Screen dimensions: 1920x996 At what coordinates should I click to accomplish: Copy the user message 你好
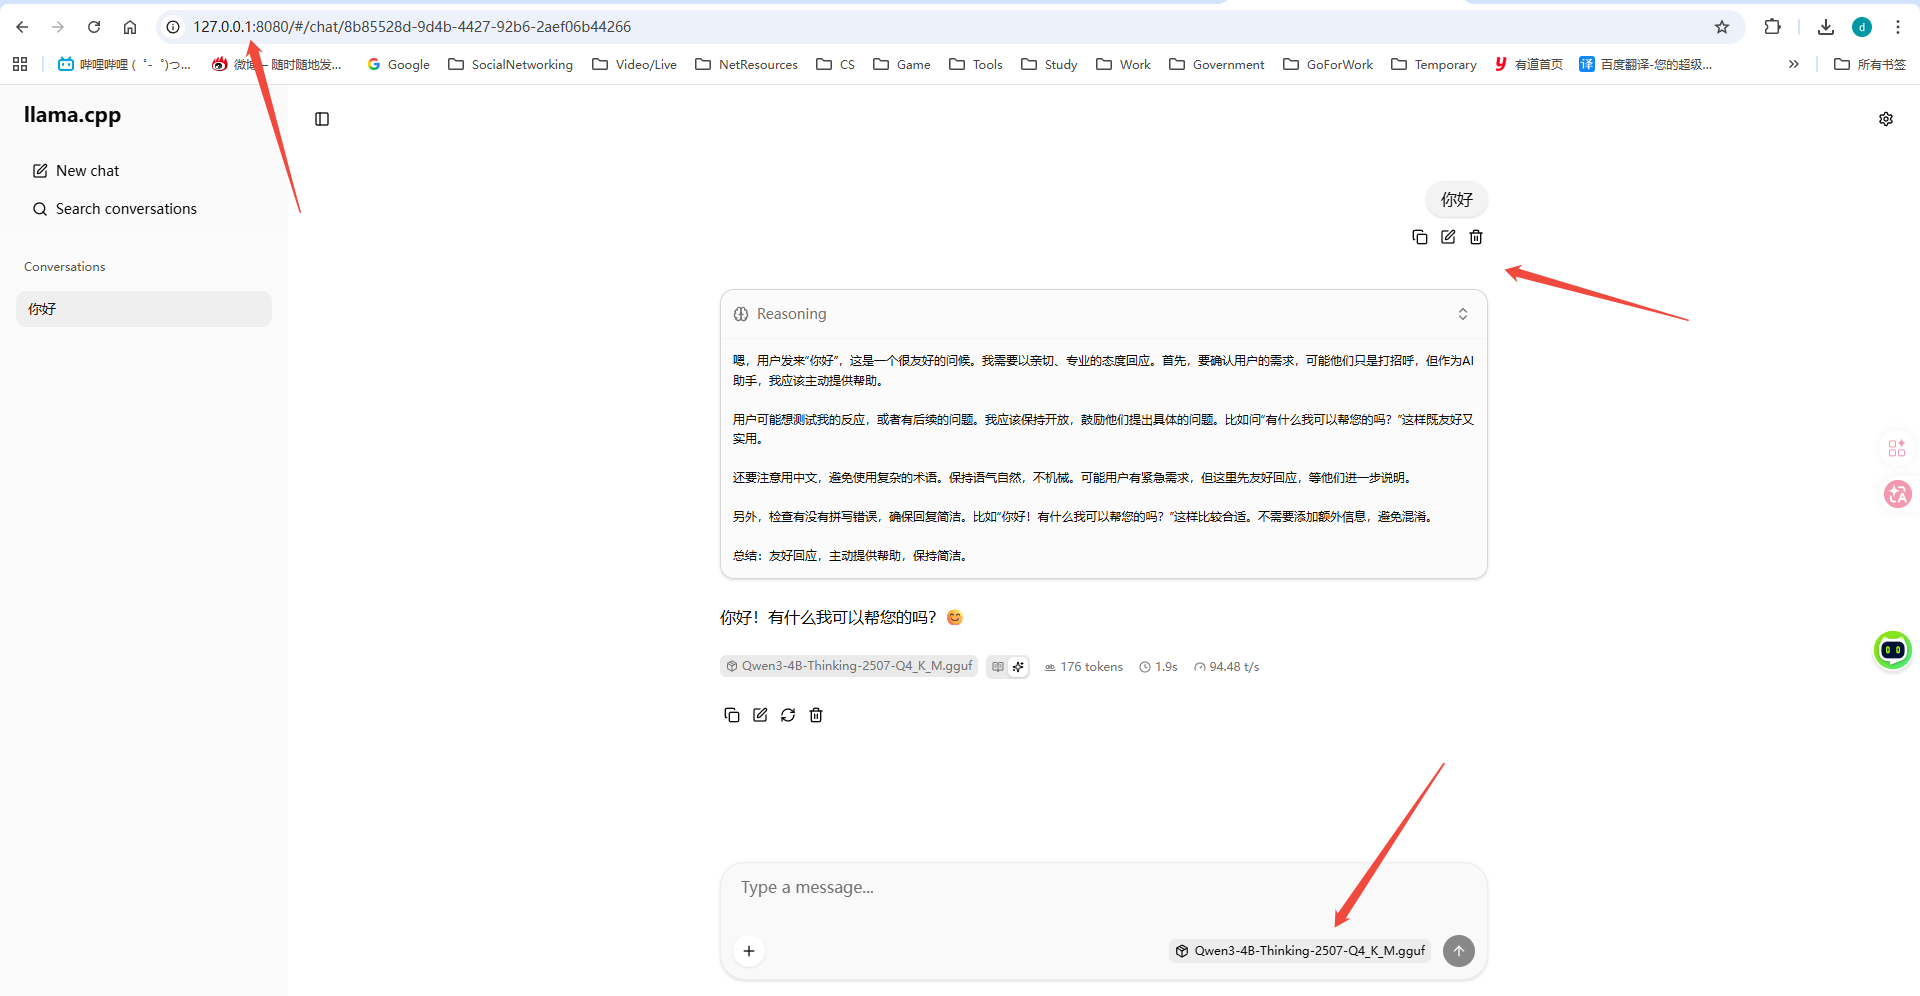pos(1419,237)
